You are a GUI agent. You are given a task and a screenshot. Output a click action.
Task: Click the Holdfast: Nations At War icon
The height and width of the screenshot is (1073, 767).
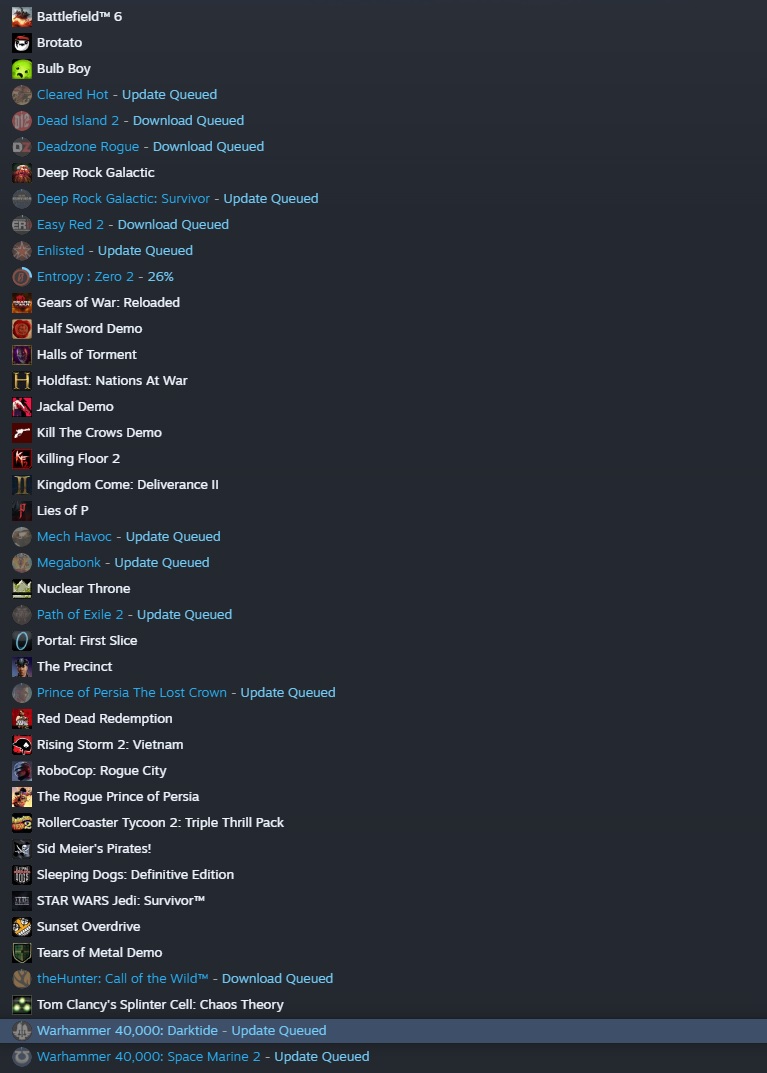tap(22, 380)
